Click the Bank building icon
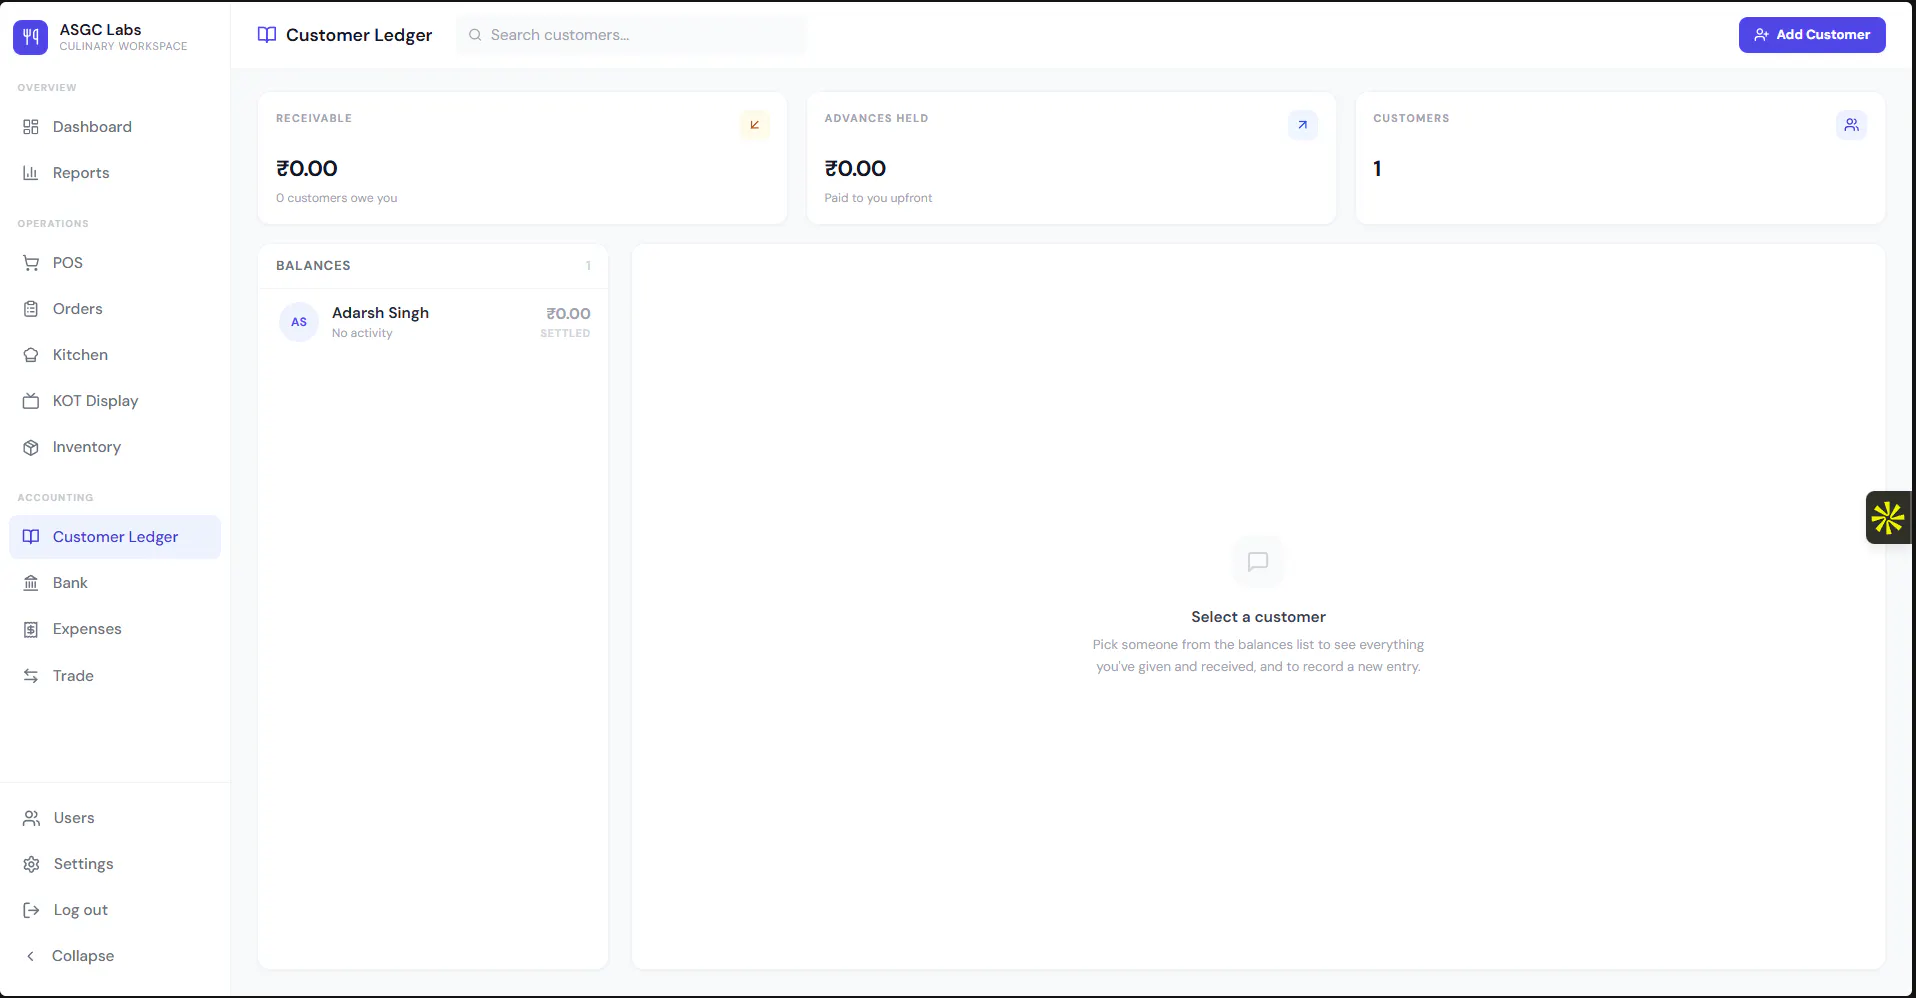 (x=31, y=583)
